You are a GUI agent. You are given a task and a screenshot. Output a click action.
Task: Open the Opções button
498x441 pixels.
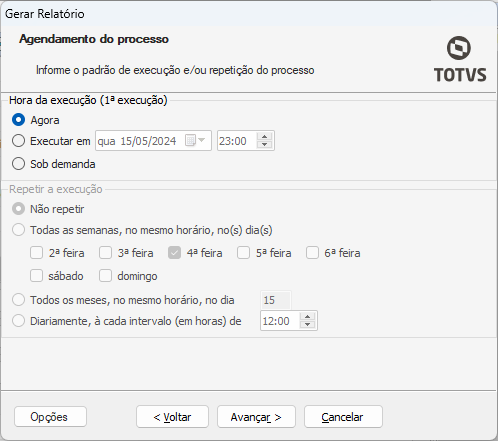pyautogui.click(x=50, y=417)
